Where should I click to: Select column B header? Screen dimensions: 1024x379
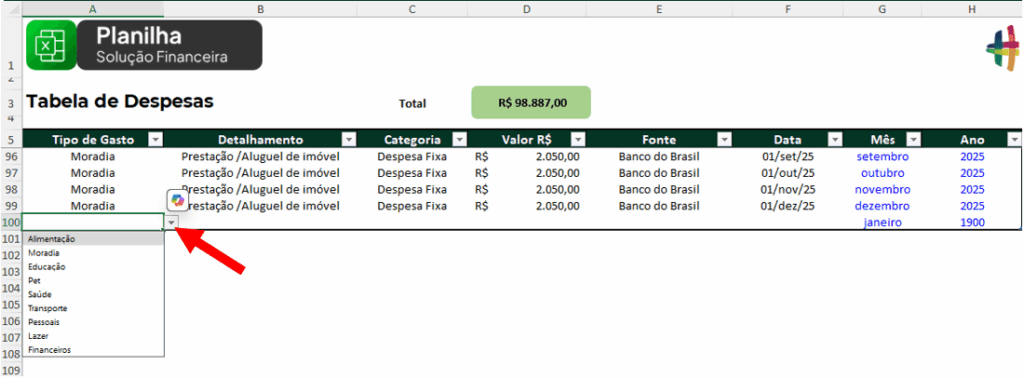[x=261, y=9]
